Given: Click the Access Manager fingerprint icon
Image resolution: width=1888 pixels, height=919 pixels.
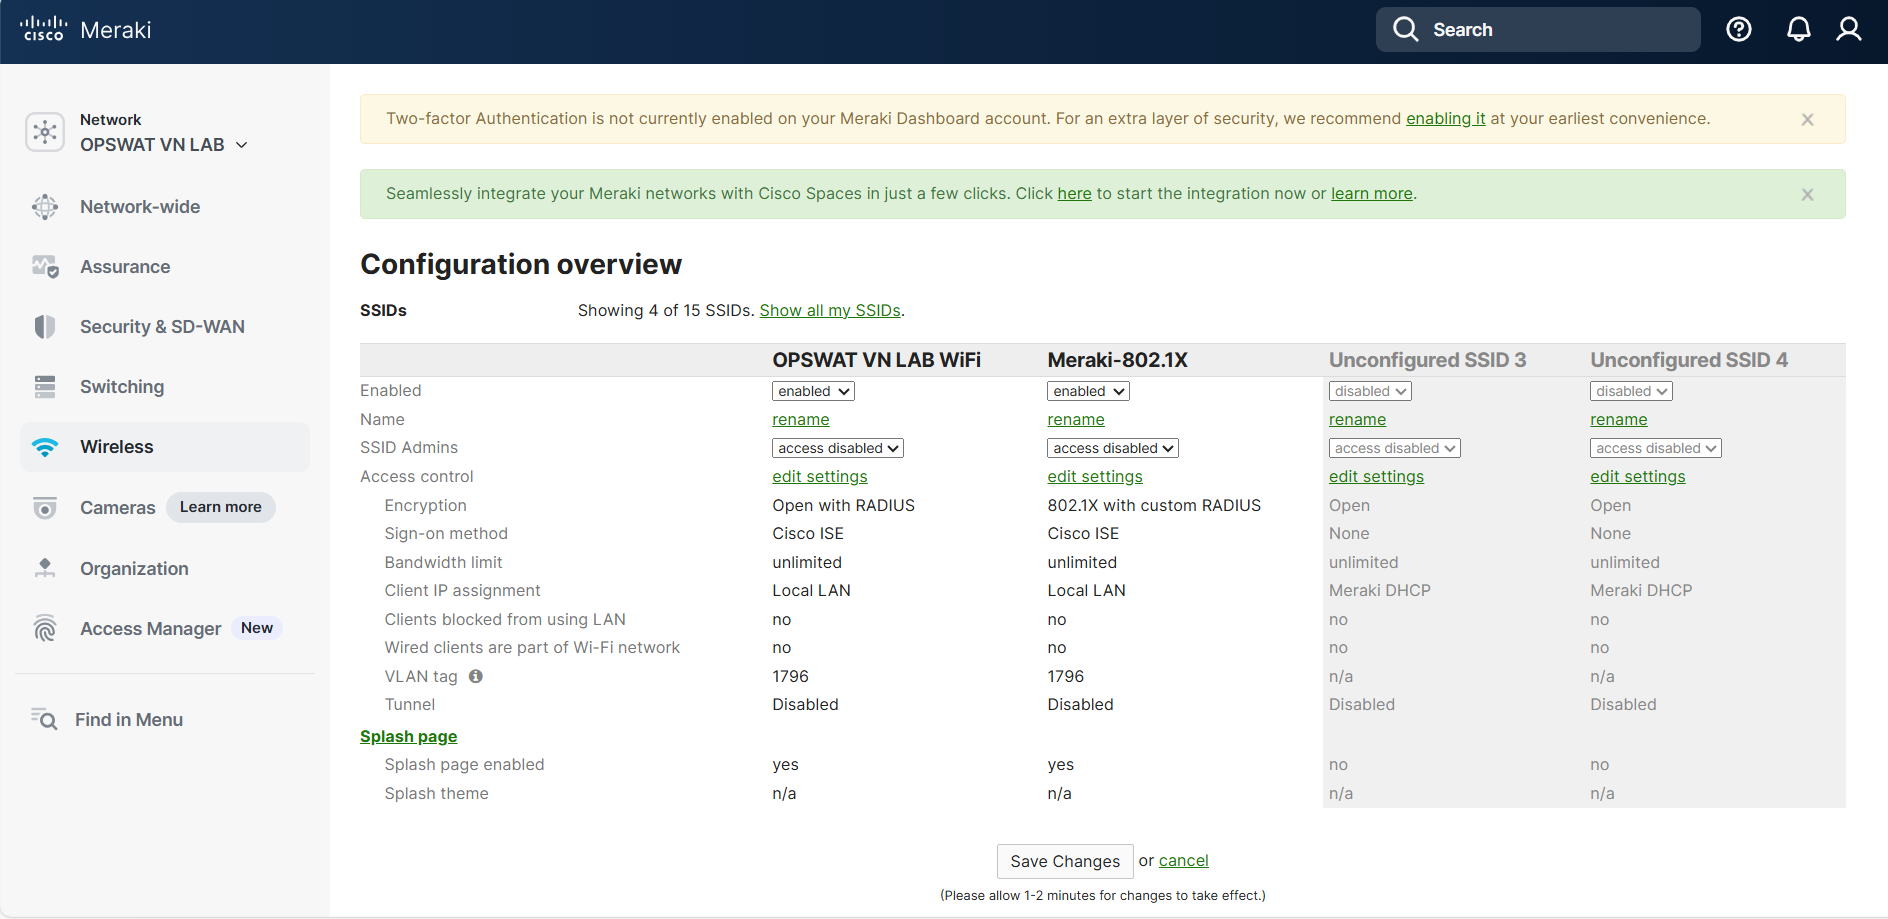Looking at the screenshot, I should 45,629.
